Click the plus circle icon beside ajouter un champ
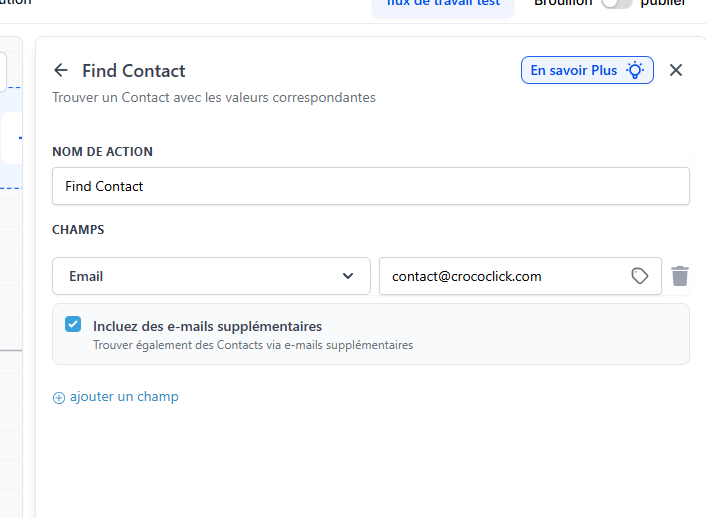Viewport: 706px width, 518px height. click(x=59, y=398)
